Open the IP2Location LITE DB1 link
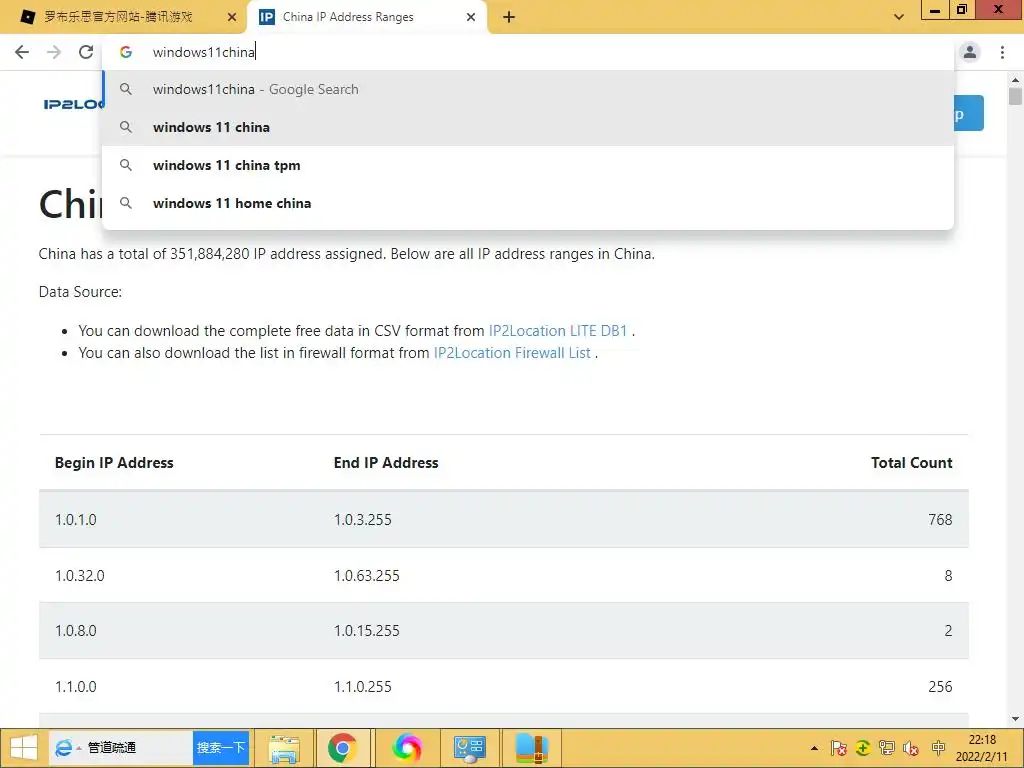The width and height of the screenshot is (1024, 768). click(x=558, y=330)
